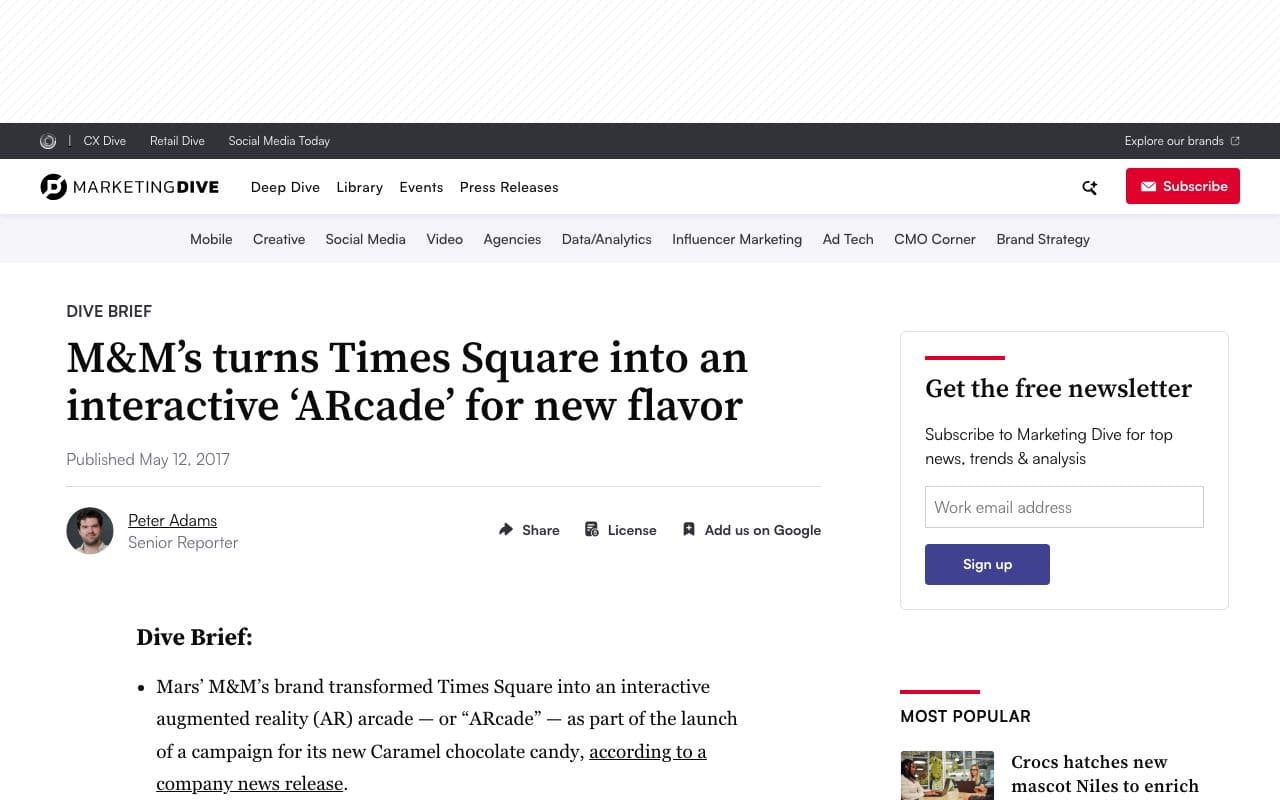
Task: Select the Social Media topic tab
Action: [x=365, y=239]
